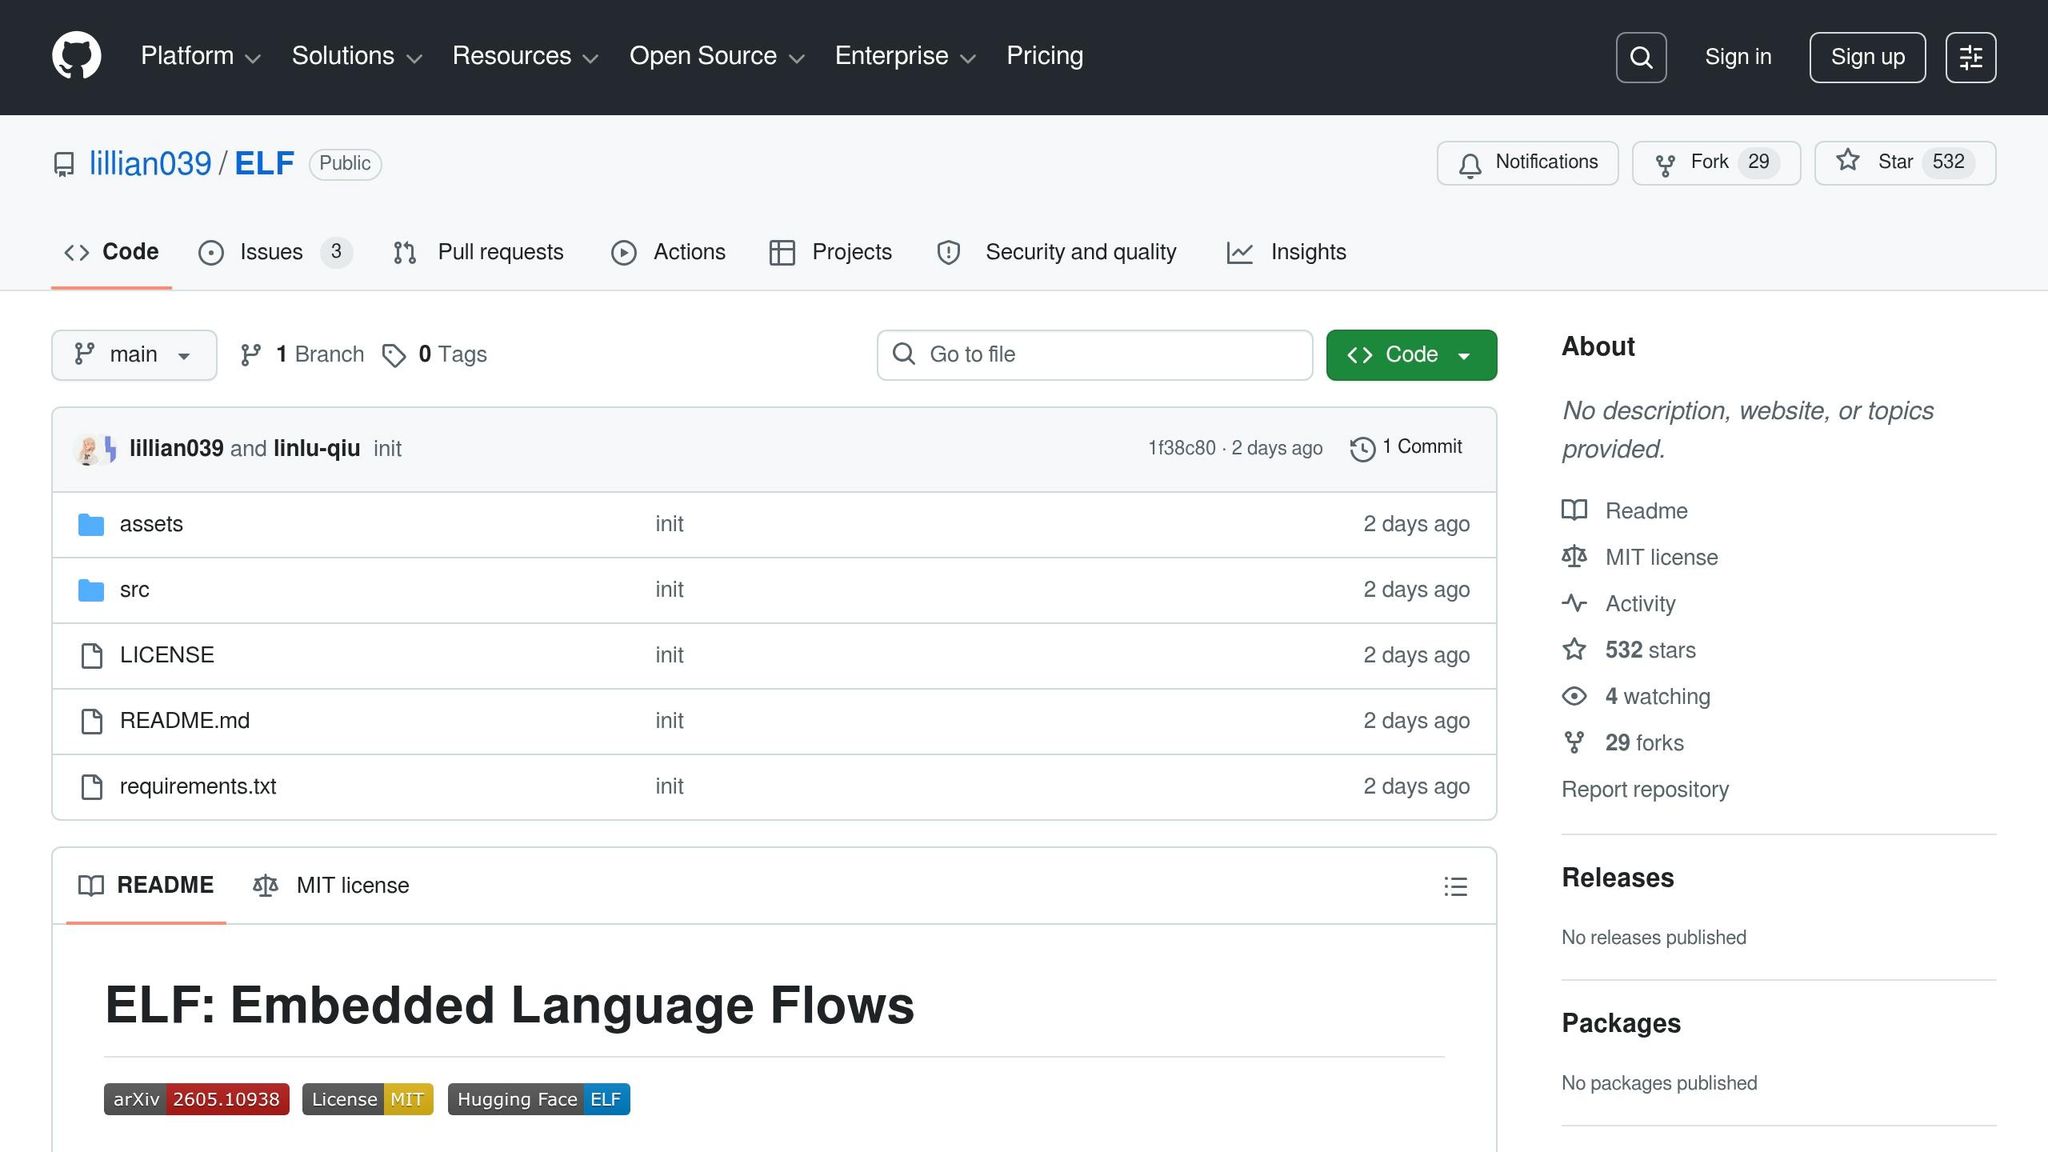
Task: Click the tag icon next to 0 Tags
Action: pyautogui.click(x=394, y=355)
